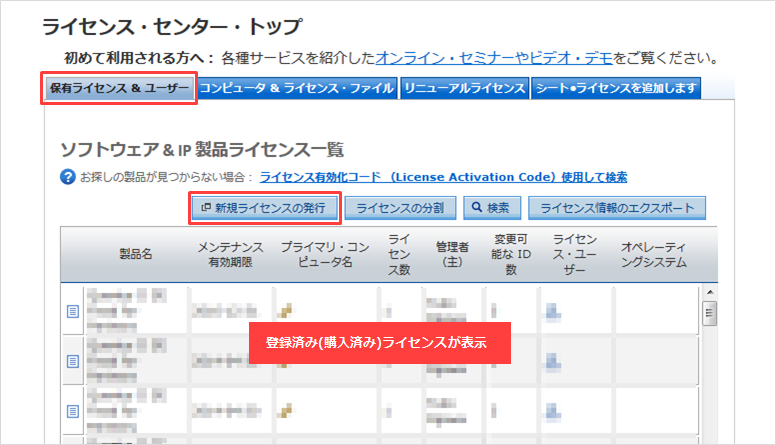Click the ライセンスの分割 button
776x445 pixels.
pos(400,208)
